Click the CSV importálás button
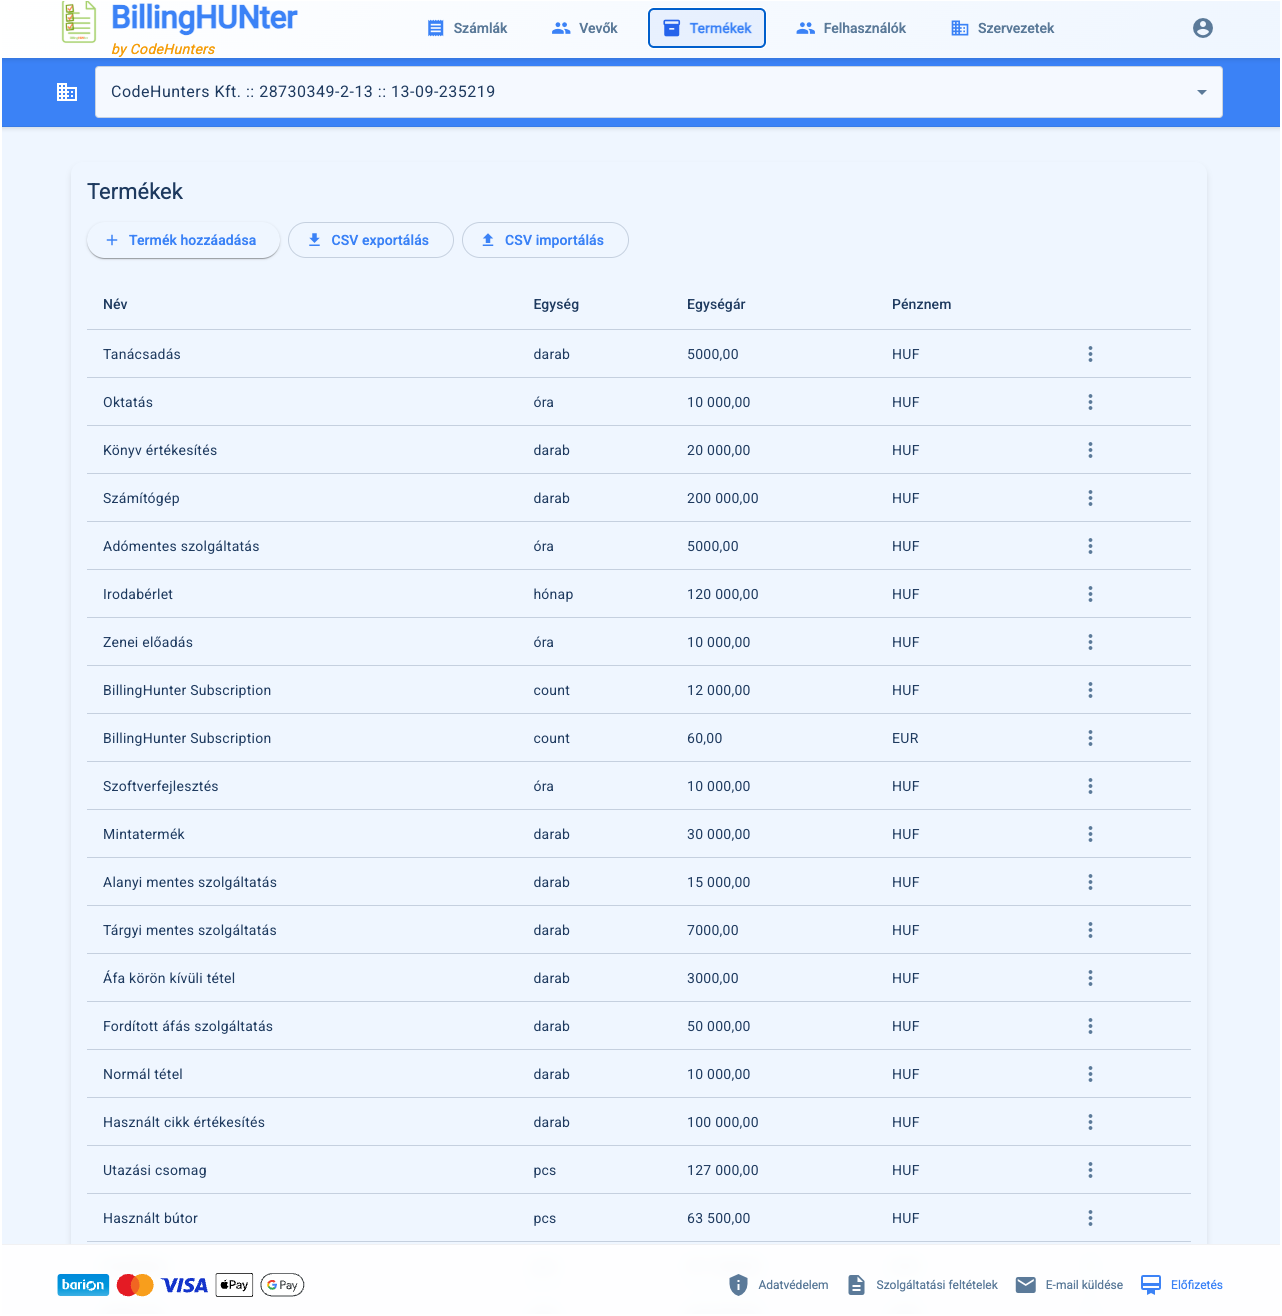Viewport: 1282px width, 1316px height. click(545, 240)
